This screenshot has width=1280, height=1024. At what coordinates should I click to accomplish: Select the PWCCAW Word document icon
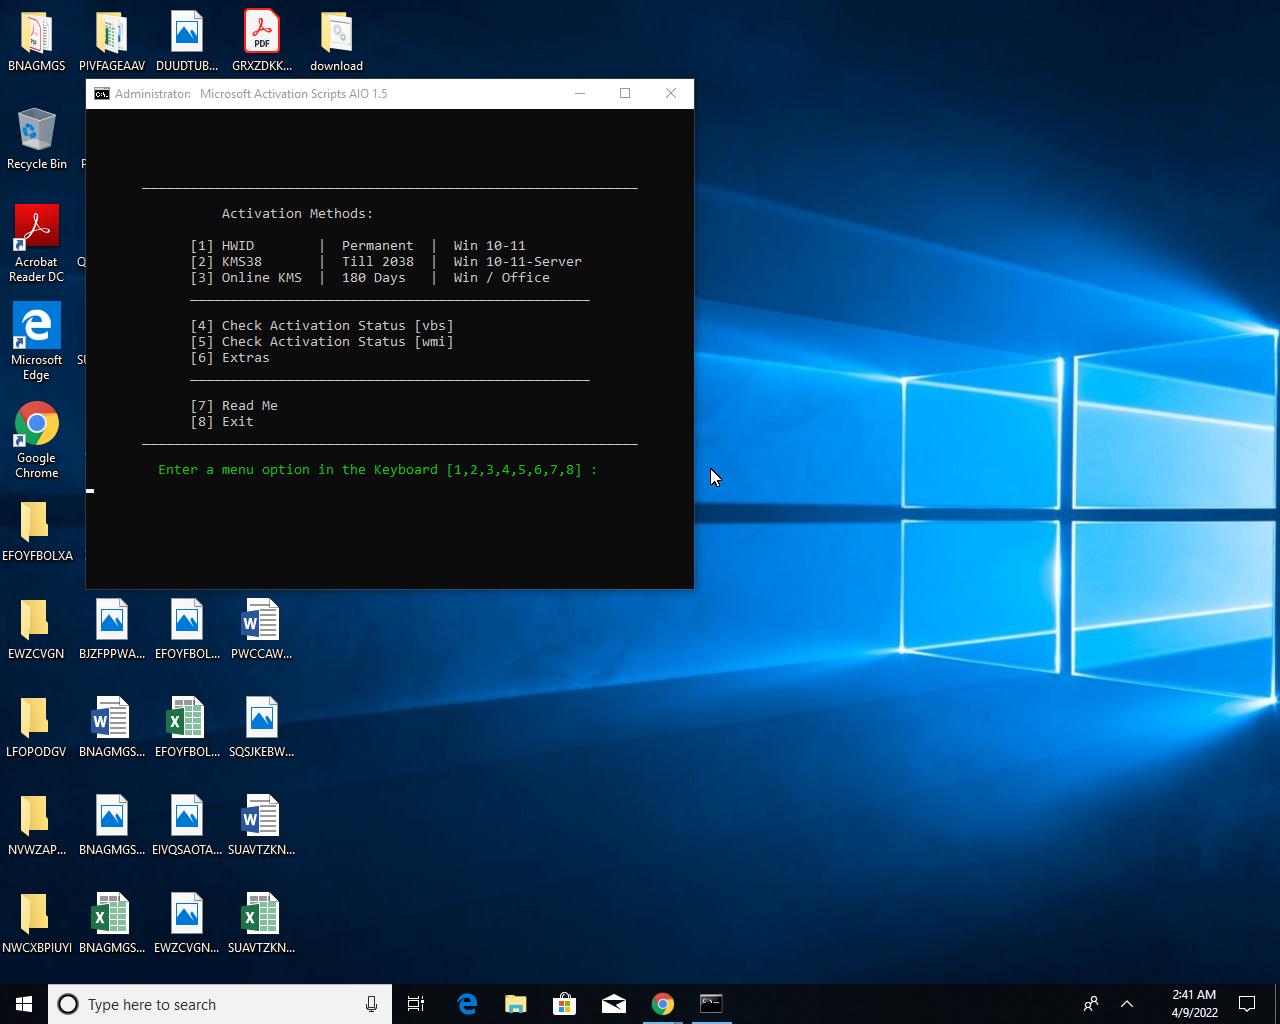[x=261, y=629]
